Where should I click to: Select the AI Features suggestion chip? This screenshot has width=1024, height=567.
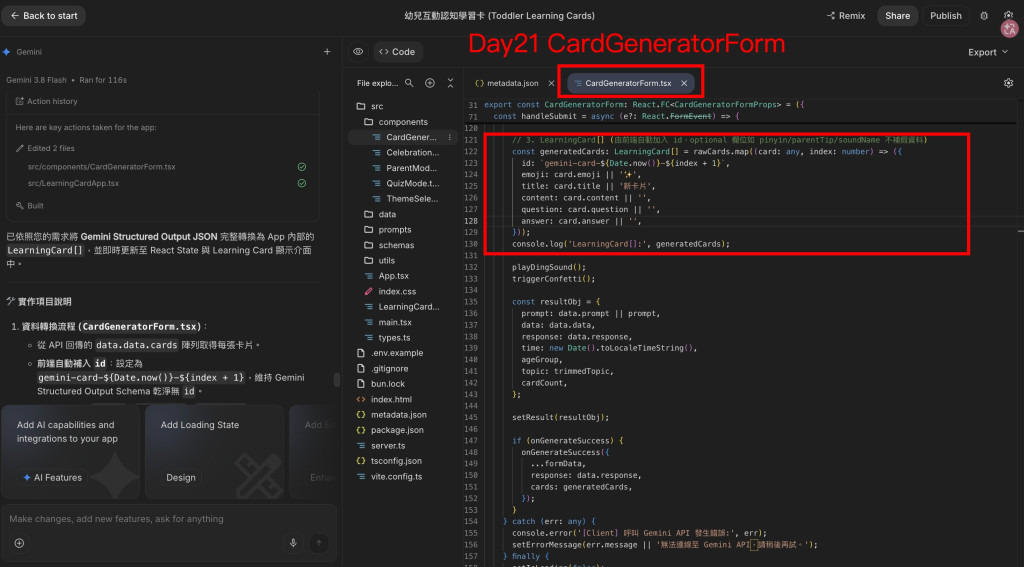point(52,478)
